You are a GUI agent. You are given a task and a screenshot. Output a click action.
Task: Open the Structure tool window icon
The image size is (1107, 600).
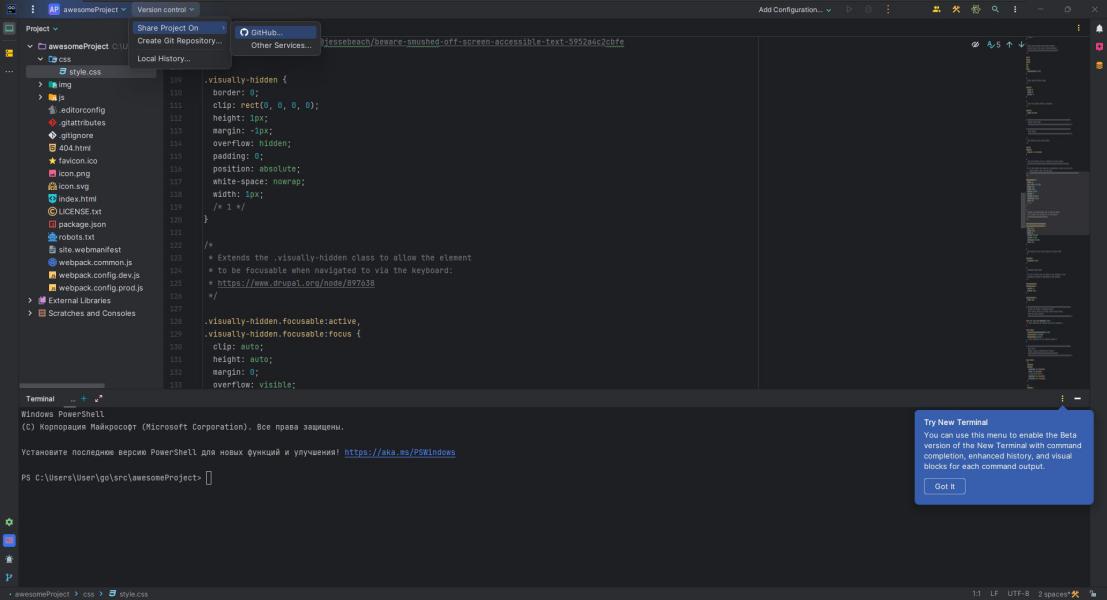[9, 53]
